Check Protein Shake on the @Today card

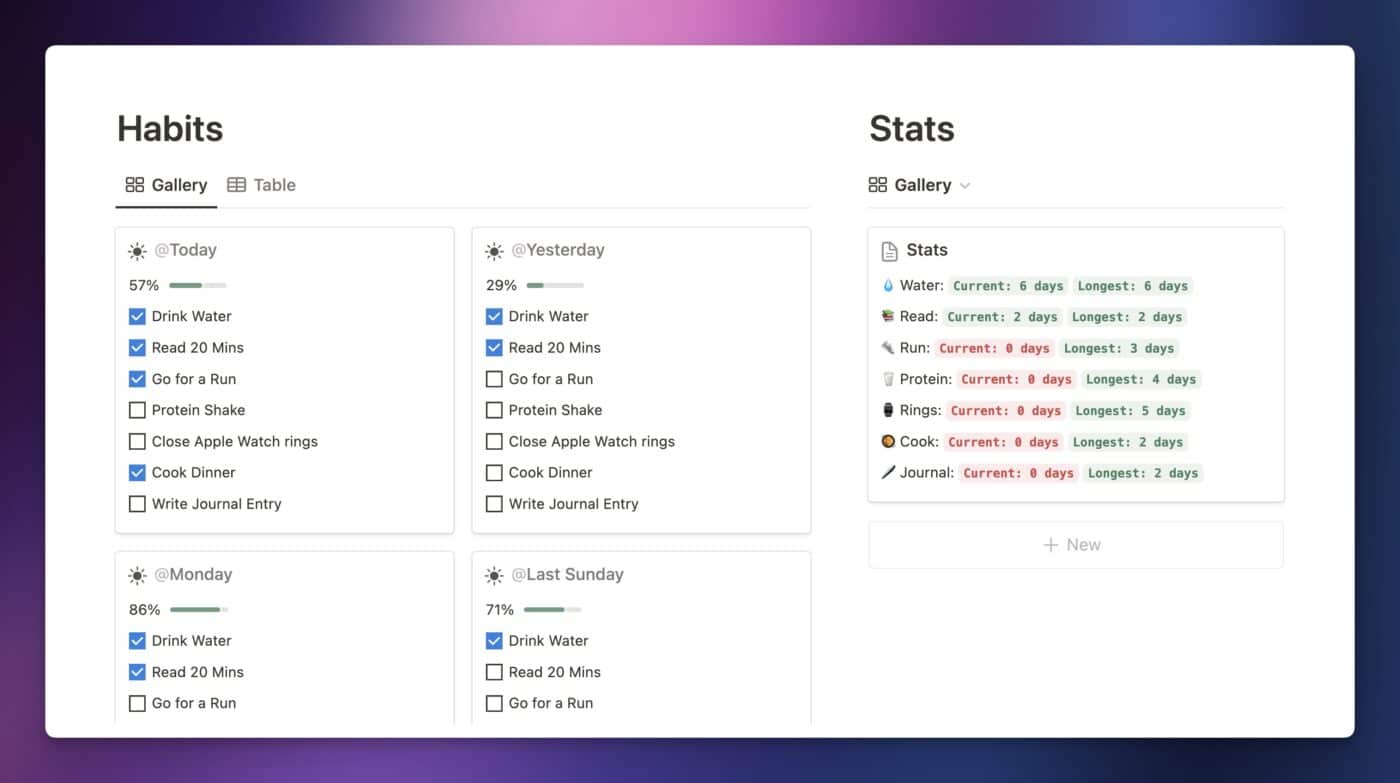click(x=137, y=410)
